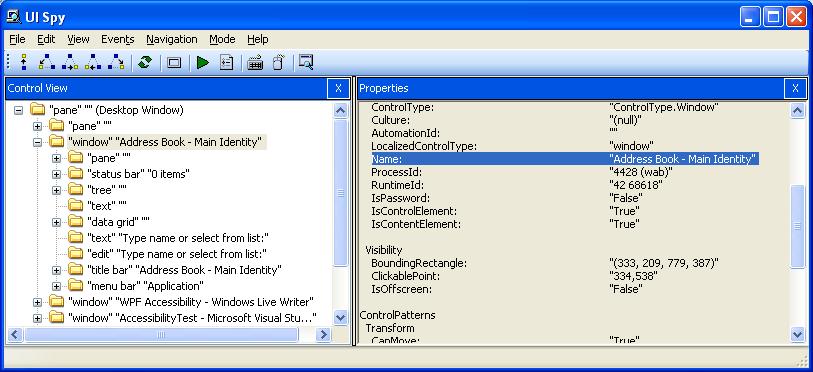Screen dimensions: 813x372
Task: Click the rectangle highlight-element toolbar icon
Action: [x=174, y=63]
